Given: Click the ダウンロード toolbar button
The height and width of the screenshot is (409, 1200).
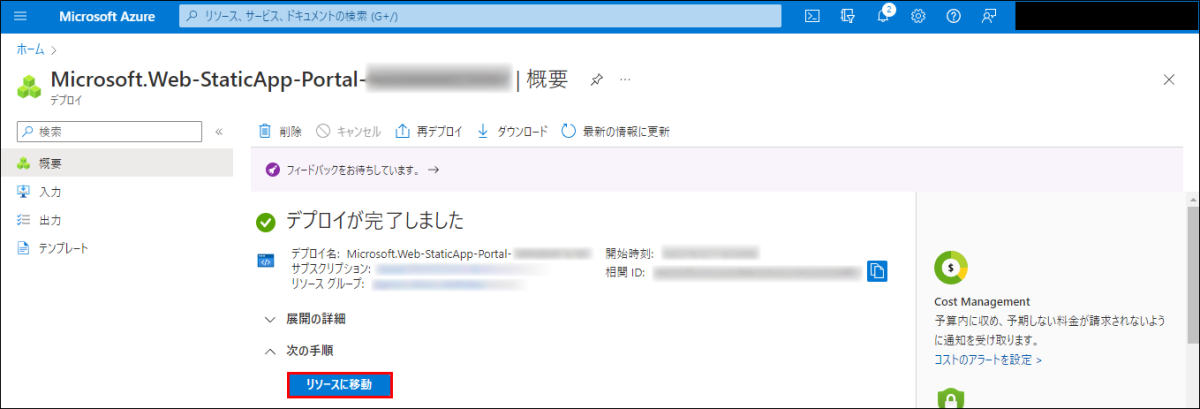Looking at the screenshot, I should pos(512,131).
